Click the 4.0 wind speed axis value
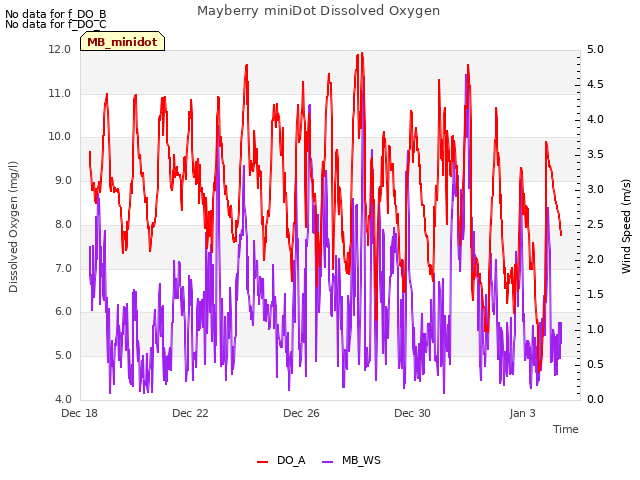Image resolution: width=640 pixels, height=480 pixels. click(595, 120)
